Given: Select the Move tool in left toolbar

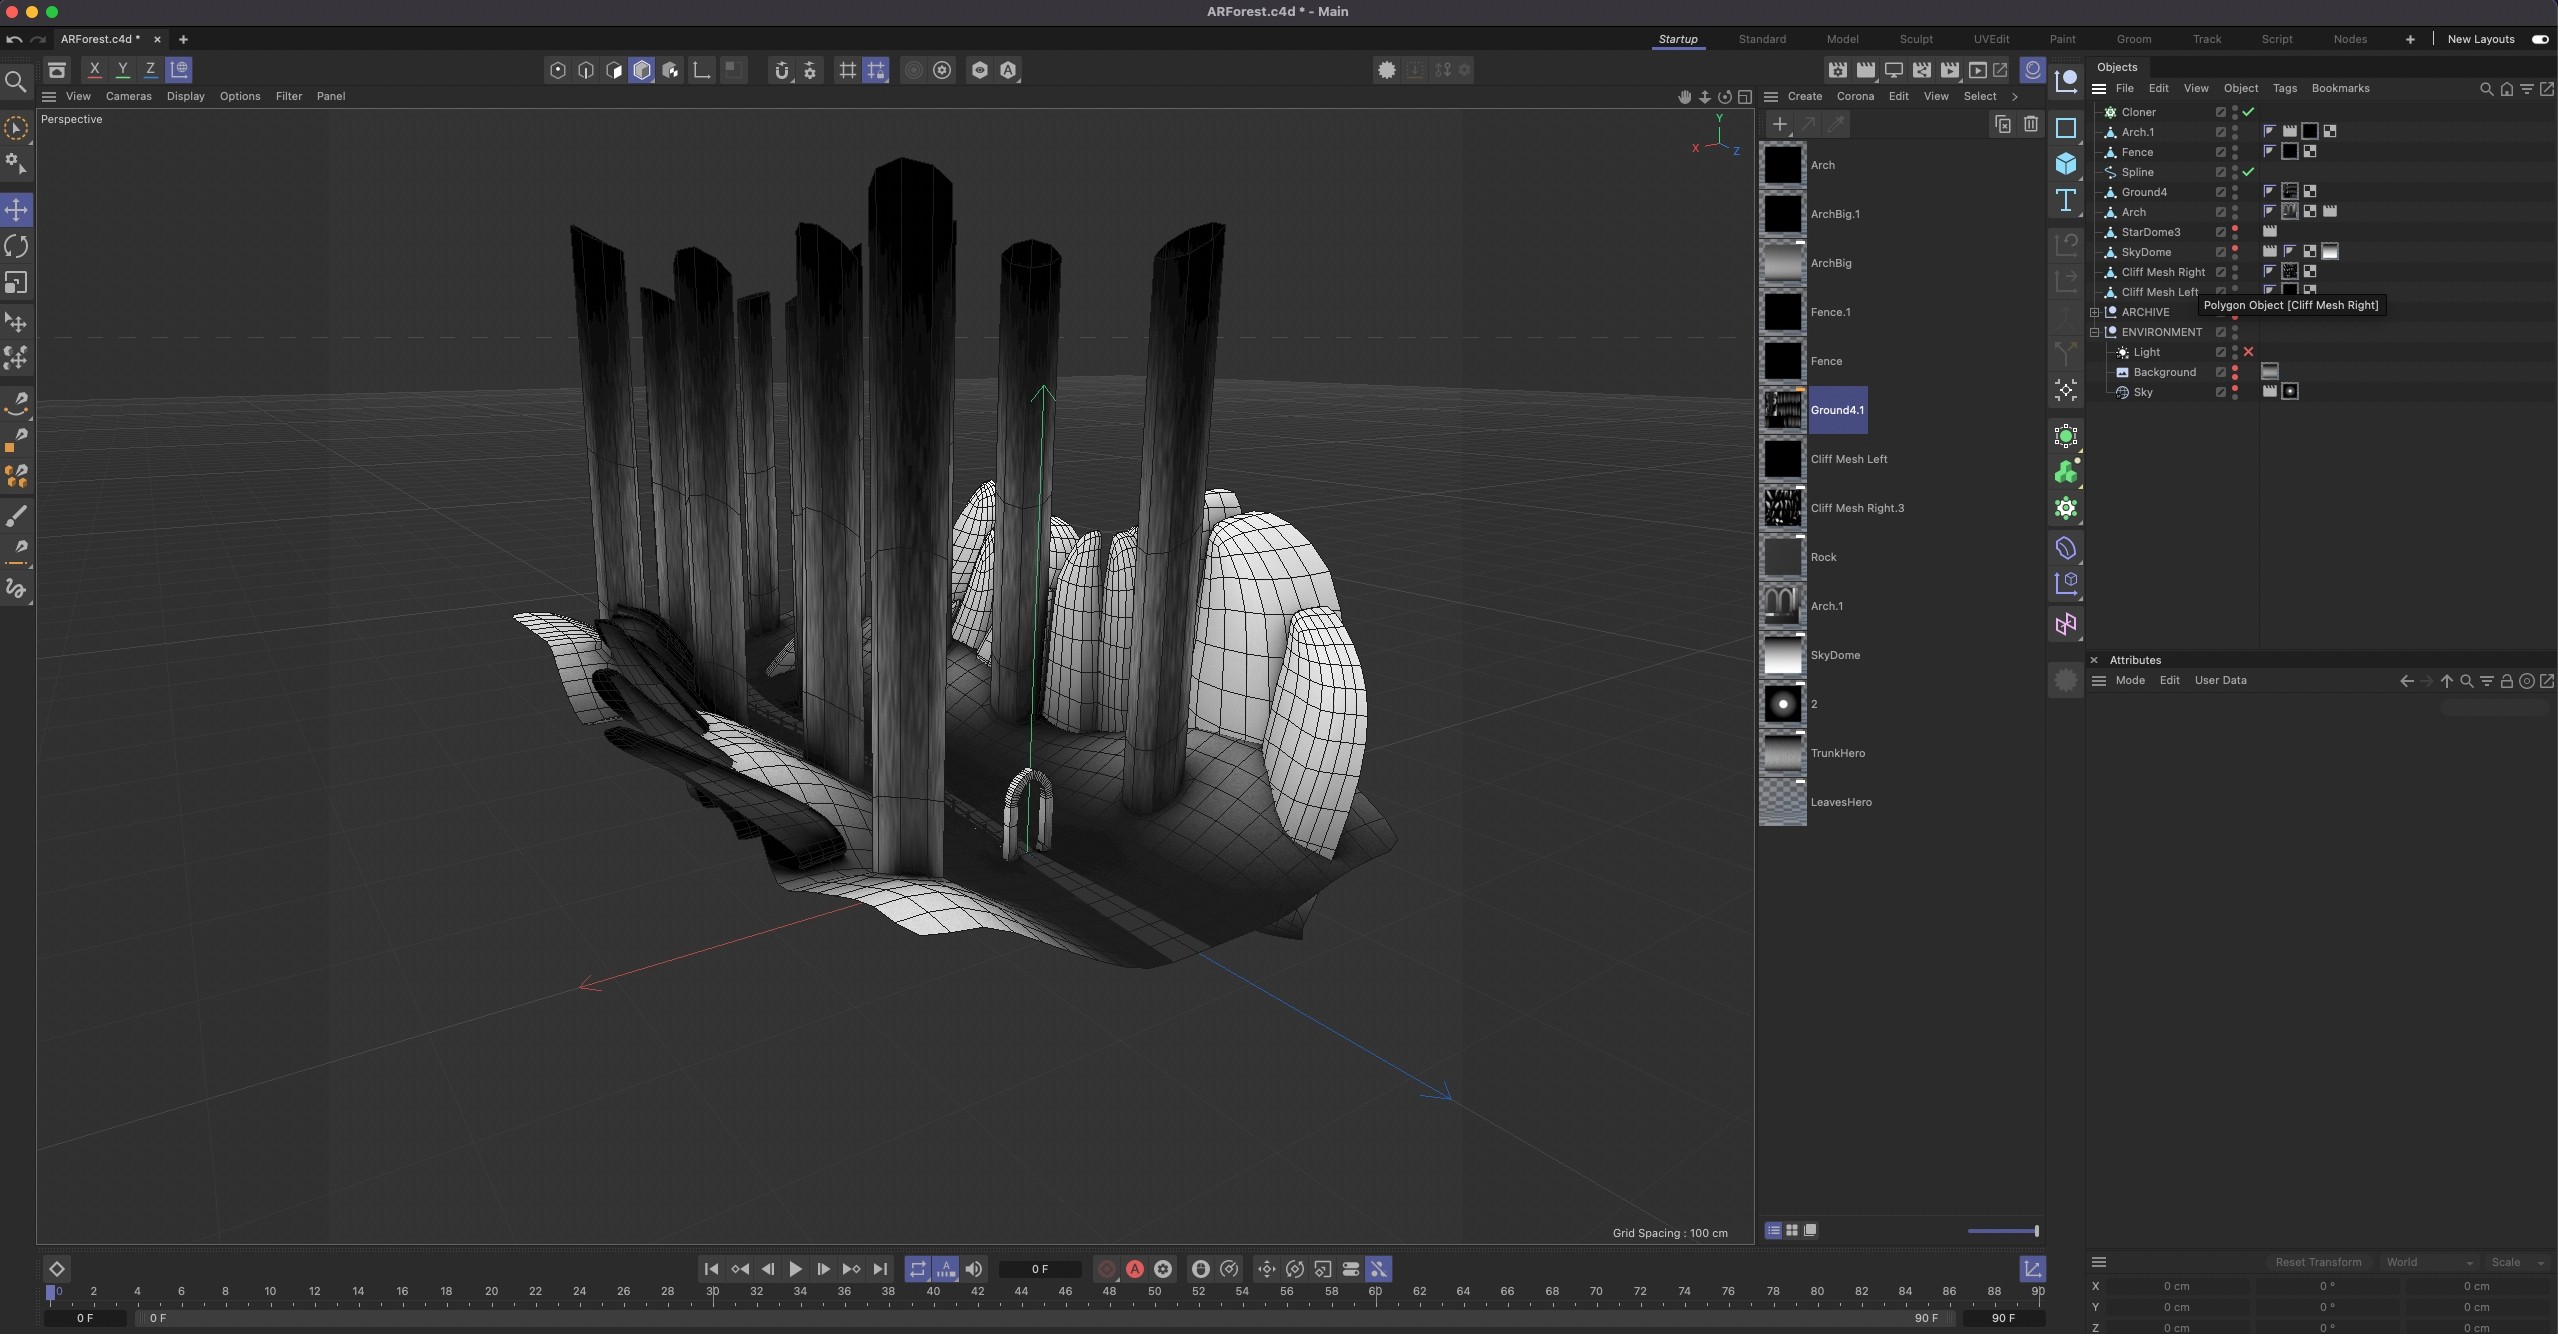Looking at the screenshot, I should click(17, 210).
